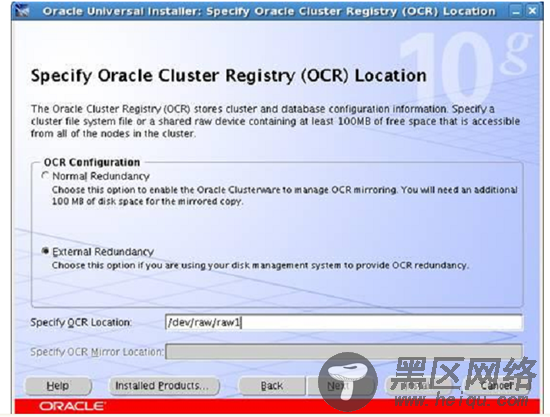The height and width of the screenshot is (417, 550).
Task: Minimize the Oracle Universal Installer window
Action: pyautogui.click(x=516, y=11)
